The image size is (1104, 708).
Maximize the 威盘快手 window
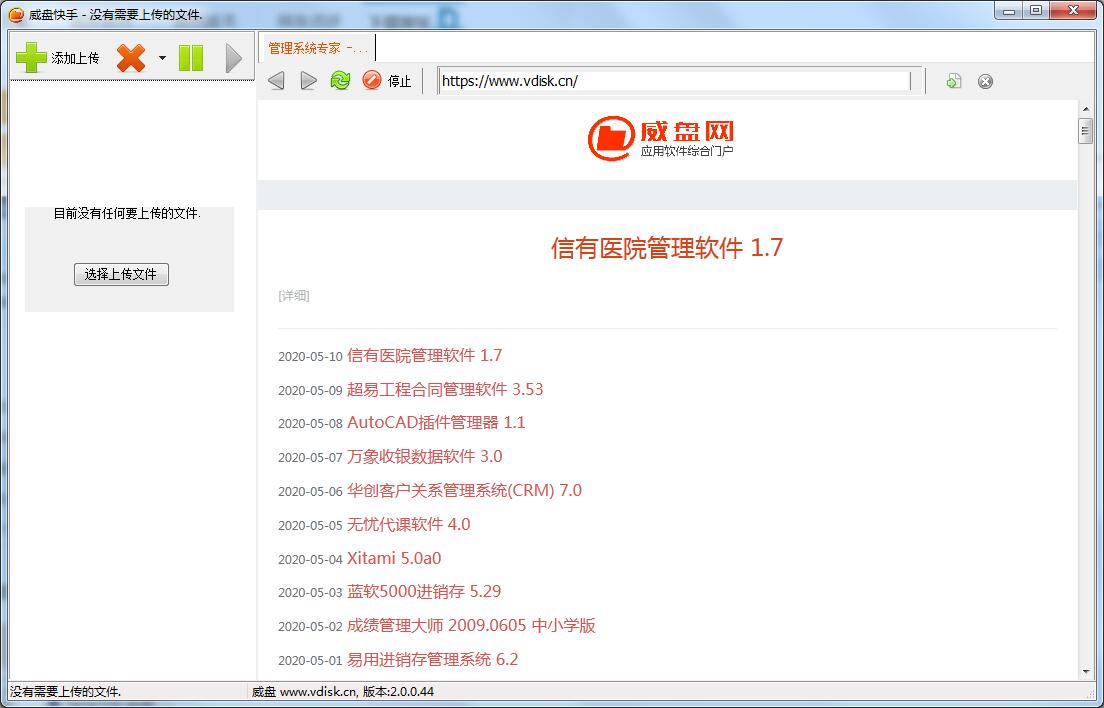click(1036, 11)
